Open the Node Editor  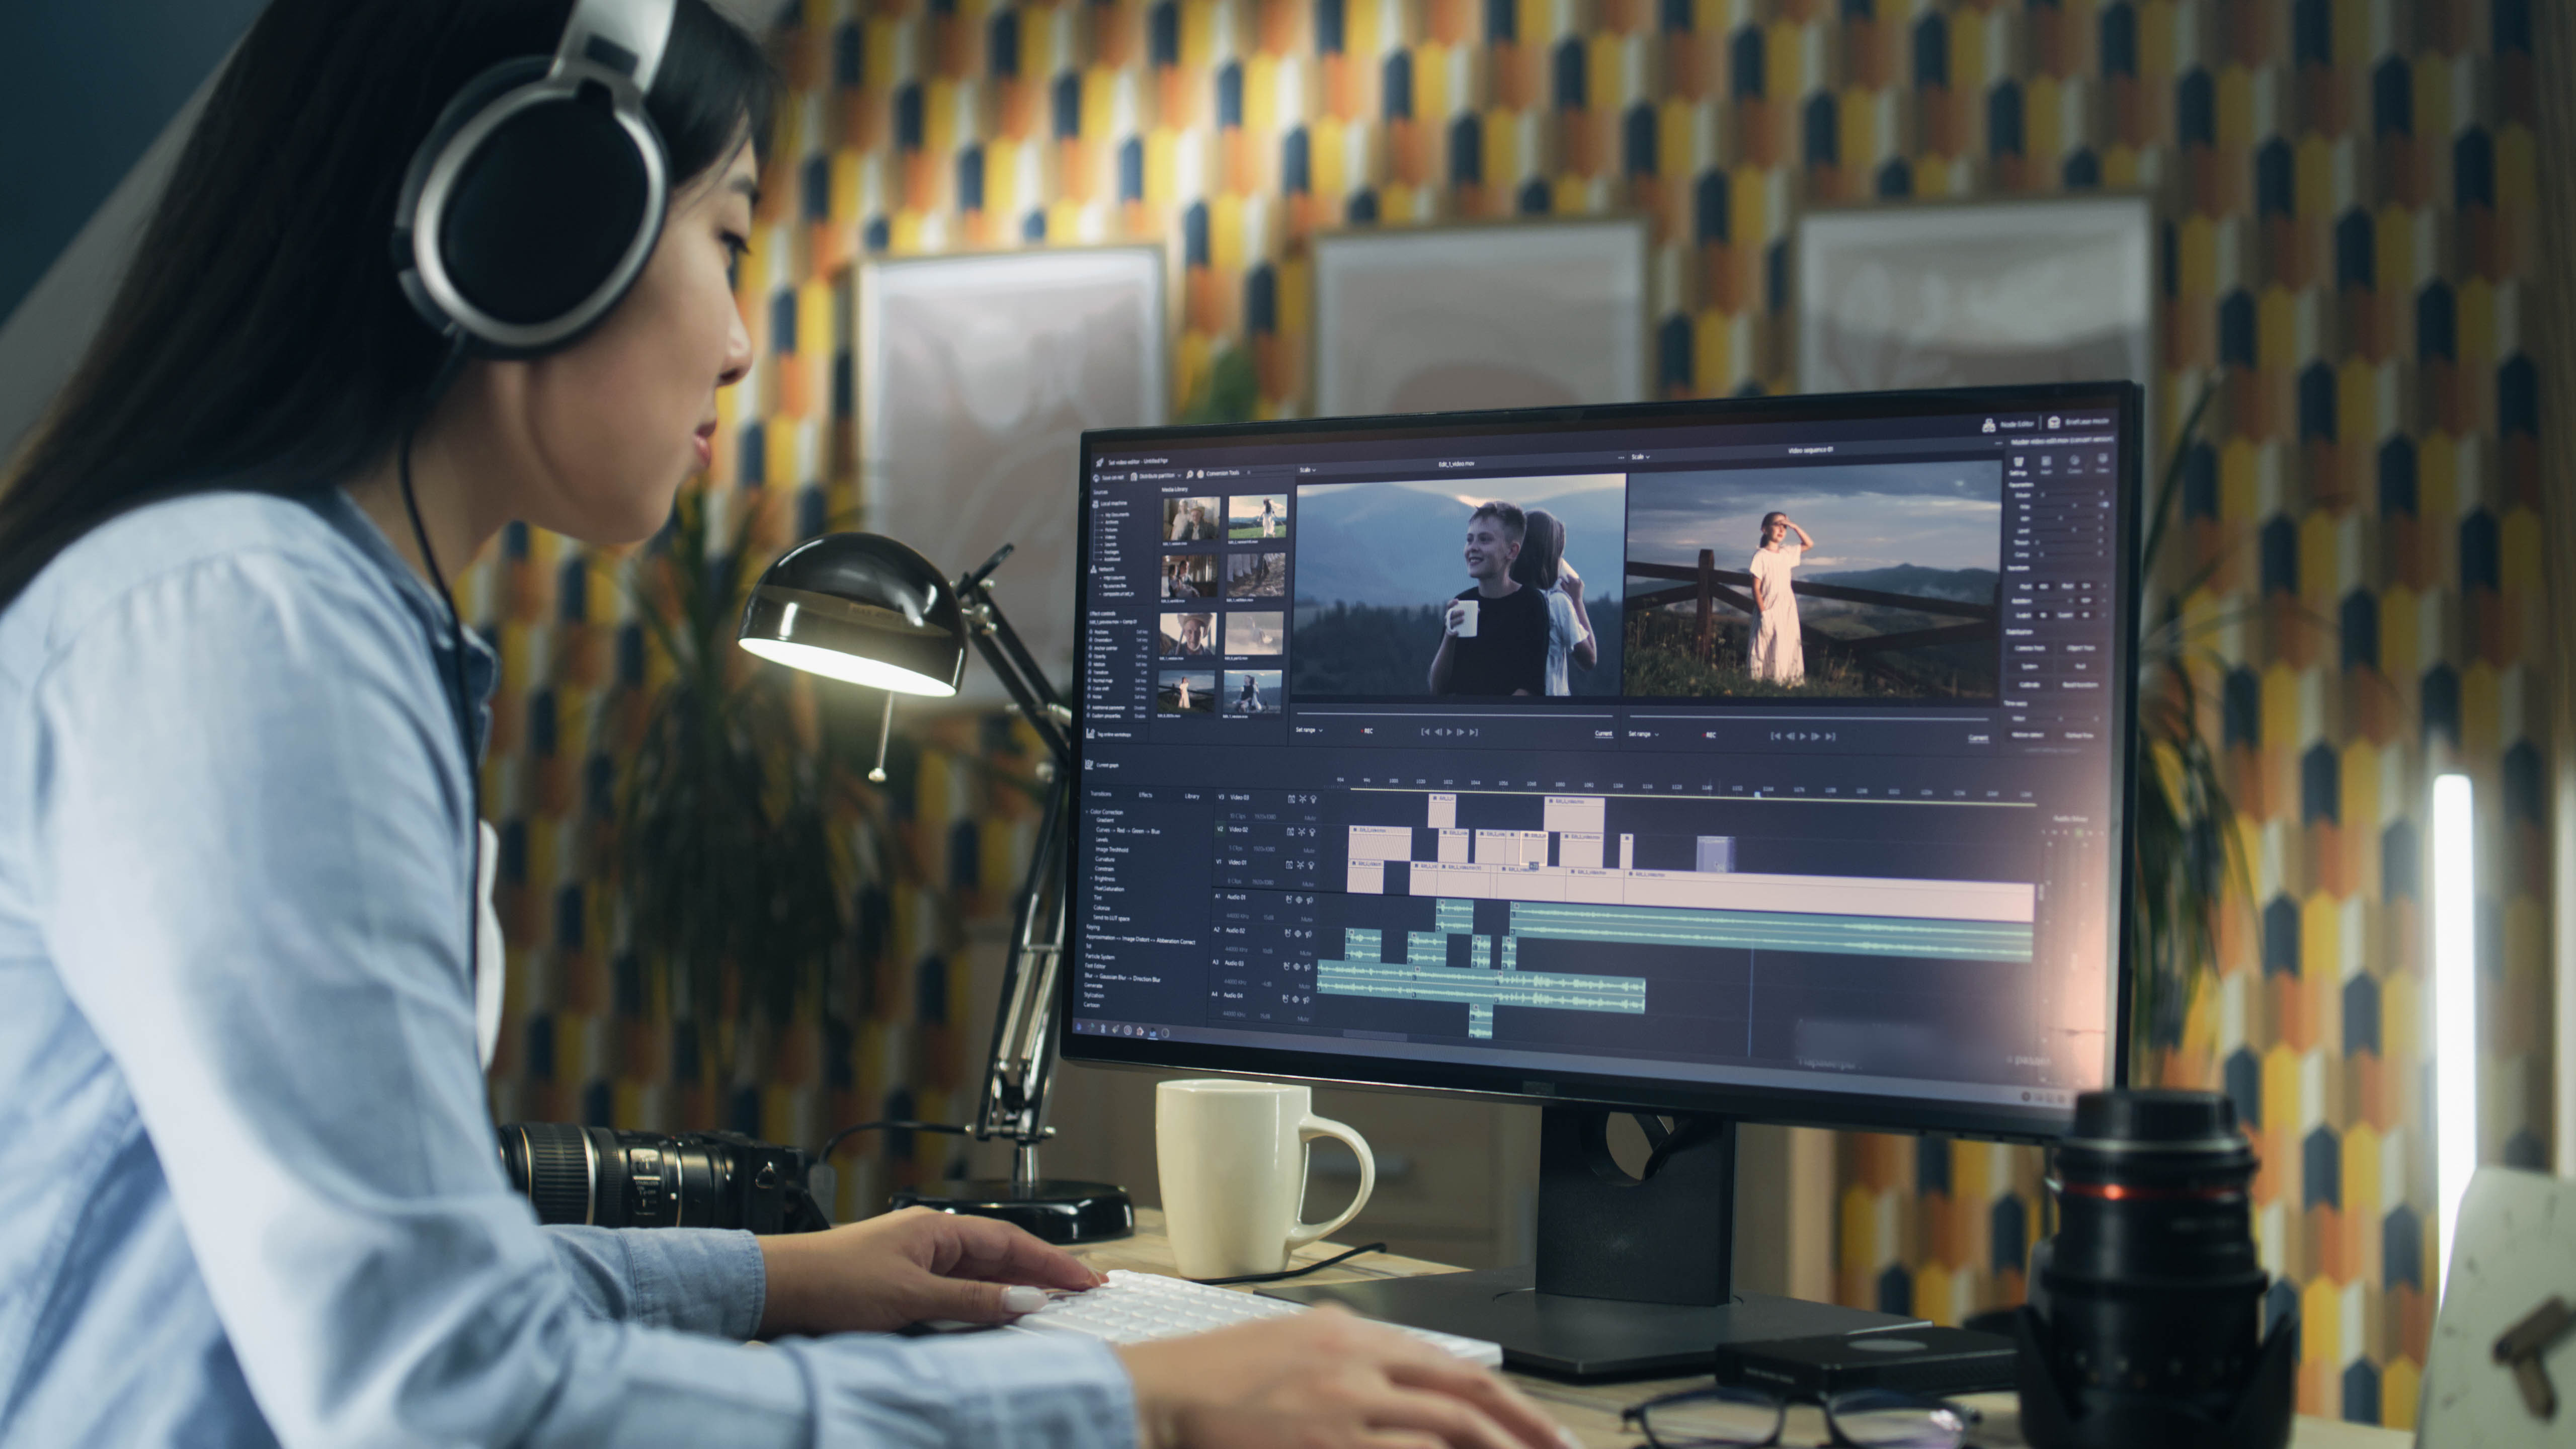pos(2008,424)
